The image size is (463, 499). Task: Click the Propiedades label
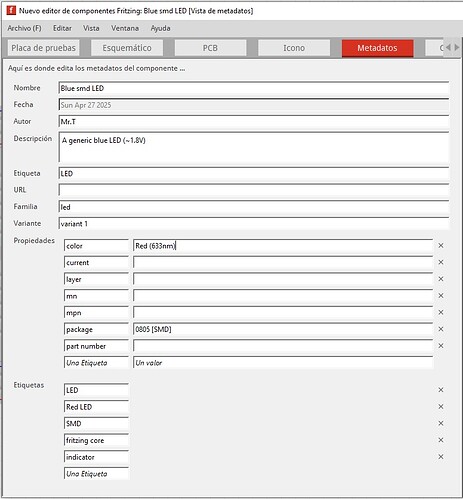(x=34, y=241)
